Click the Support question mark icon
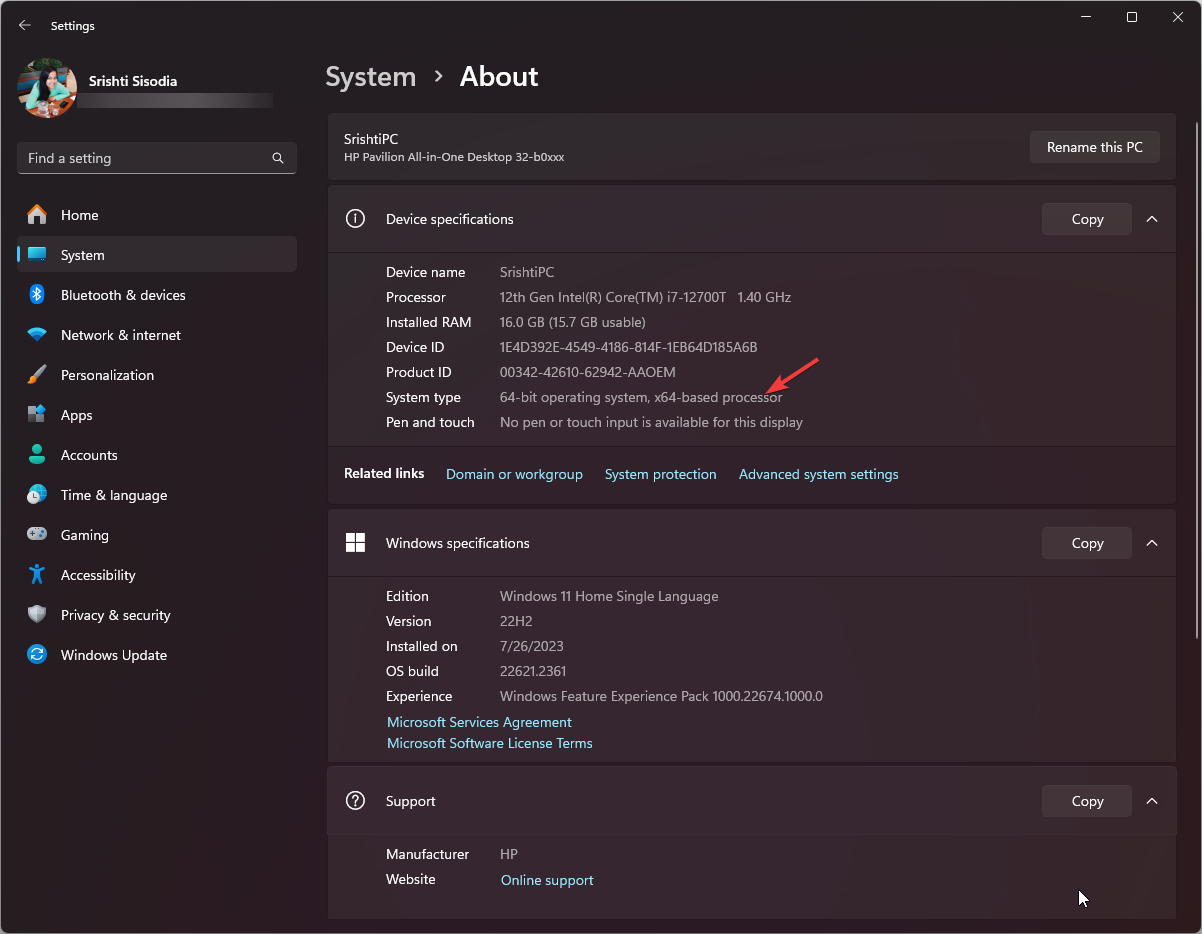The image size is (1202, 934). (355, 801)
